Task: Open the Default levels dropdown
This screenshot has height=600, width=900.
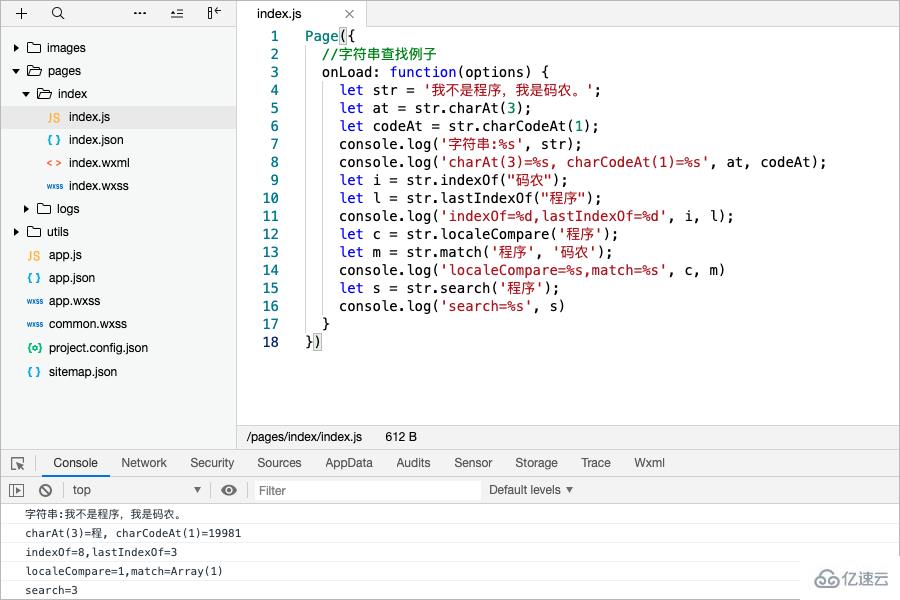Action: click(531, 490)
